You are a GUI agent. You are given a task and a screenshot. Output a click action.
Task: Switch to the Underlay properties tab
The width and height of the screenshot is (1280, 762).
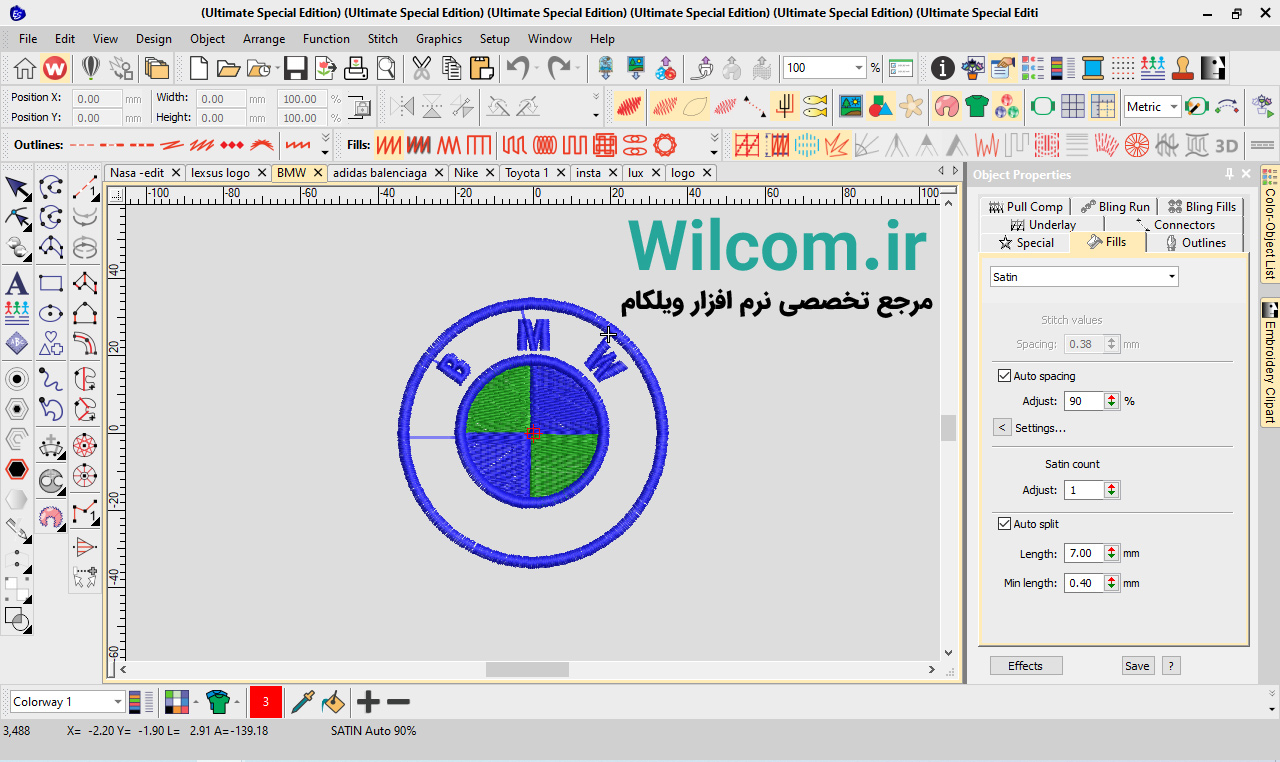coord(1042,225)
